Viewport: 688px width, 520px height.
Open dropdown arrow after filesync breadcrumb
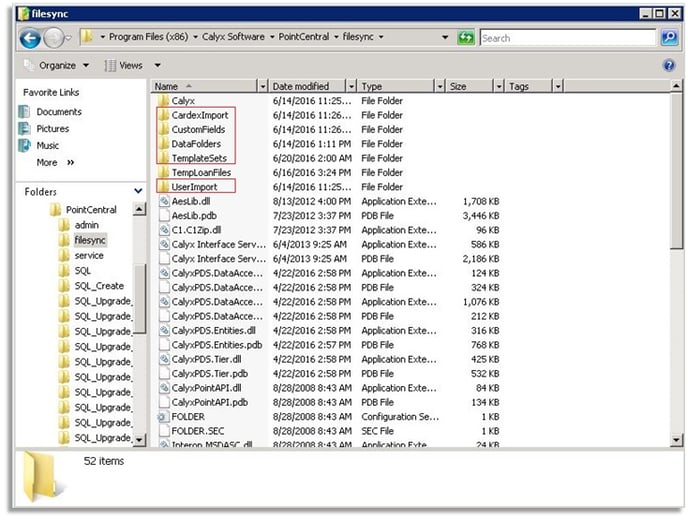381,37
